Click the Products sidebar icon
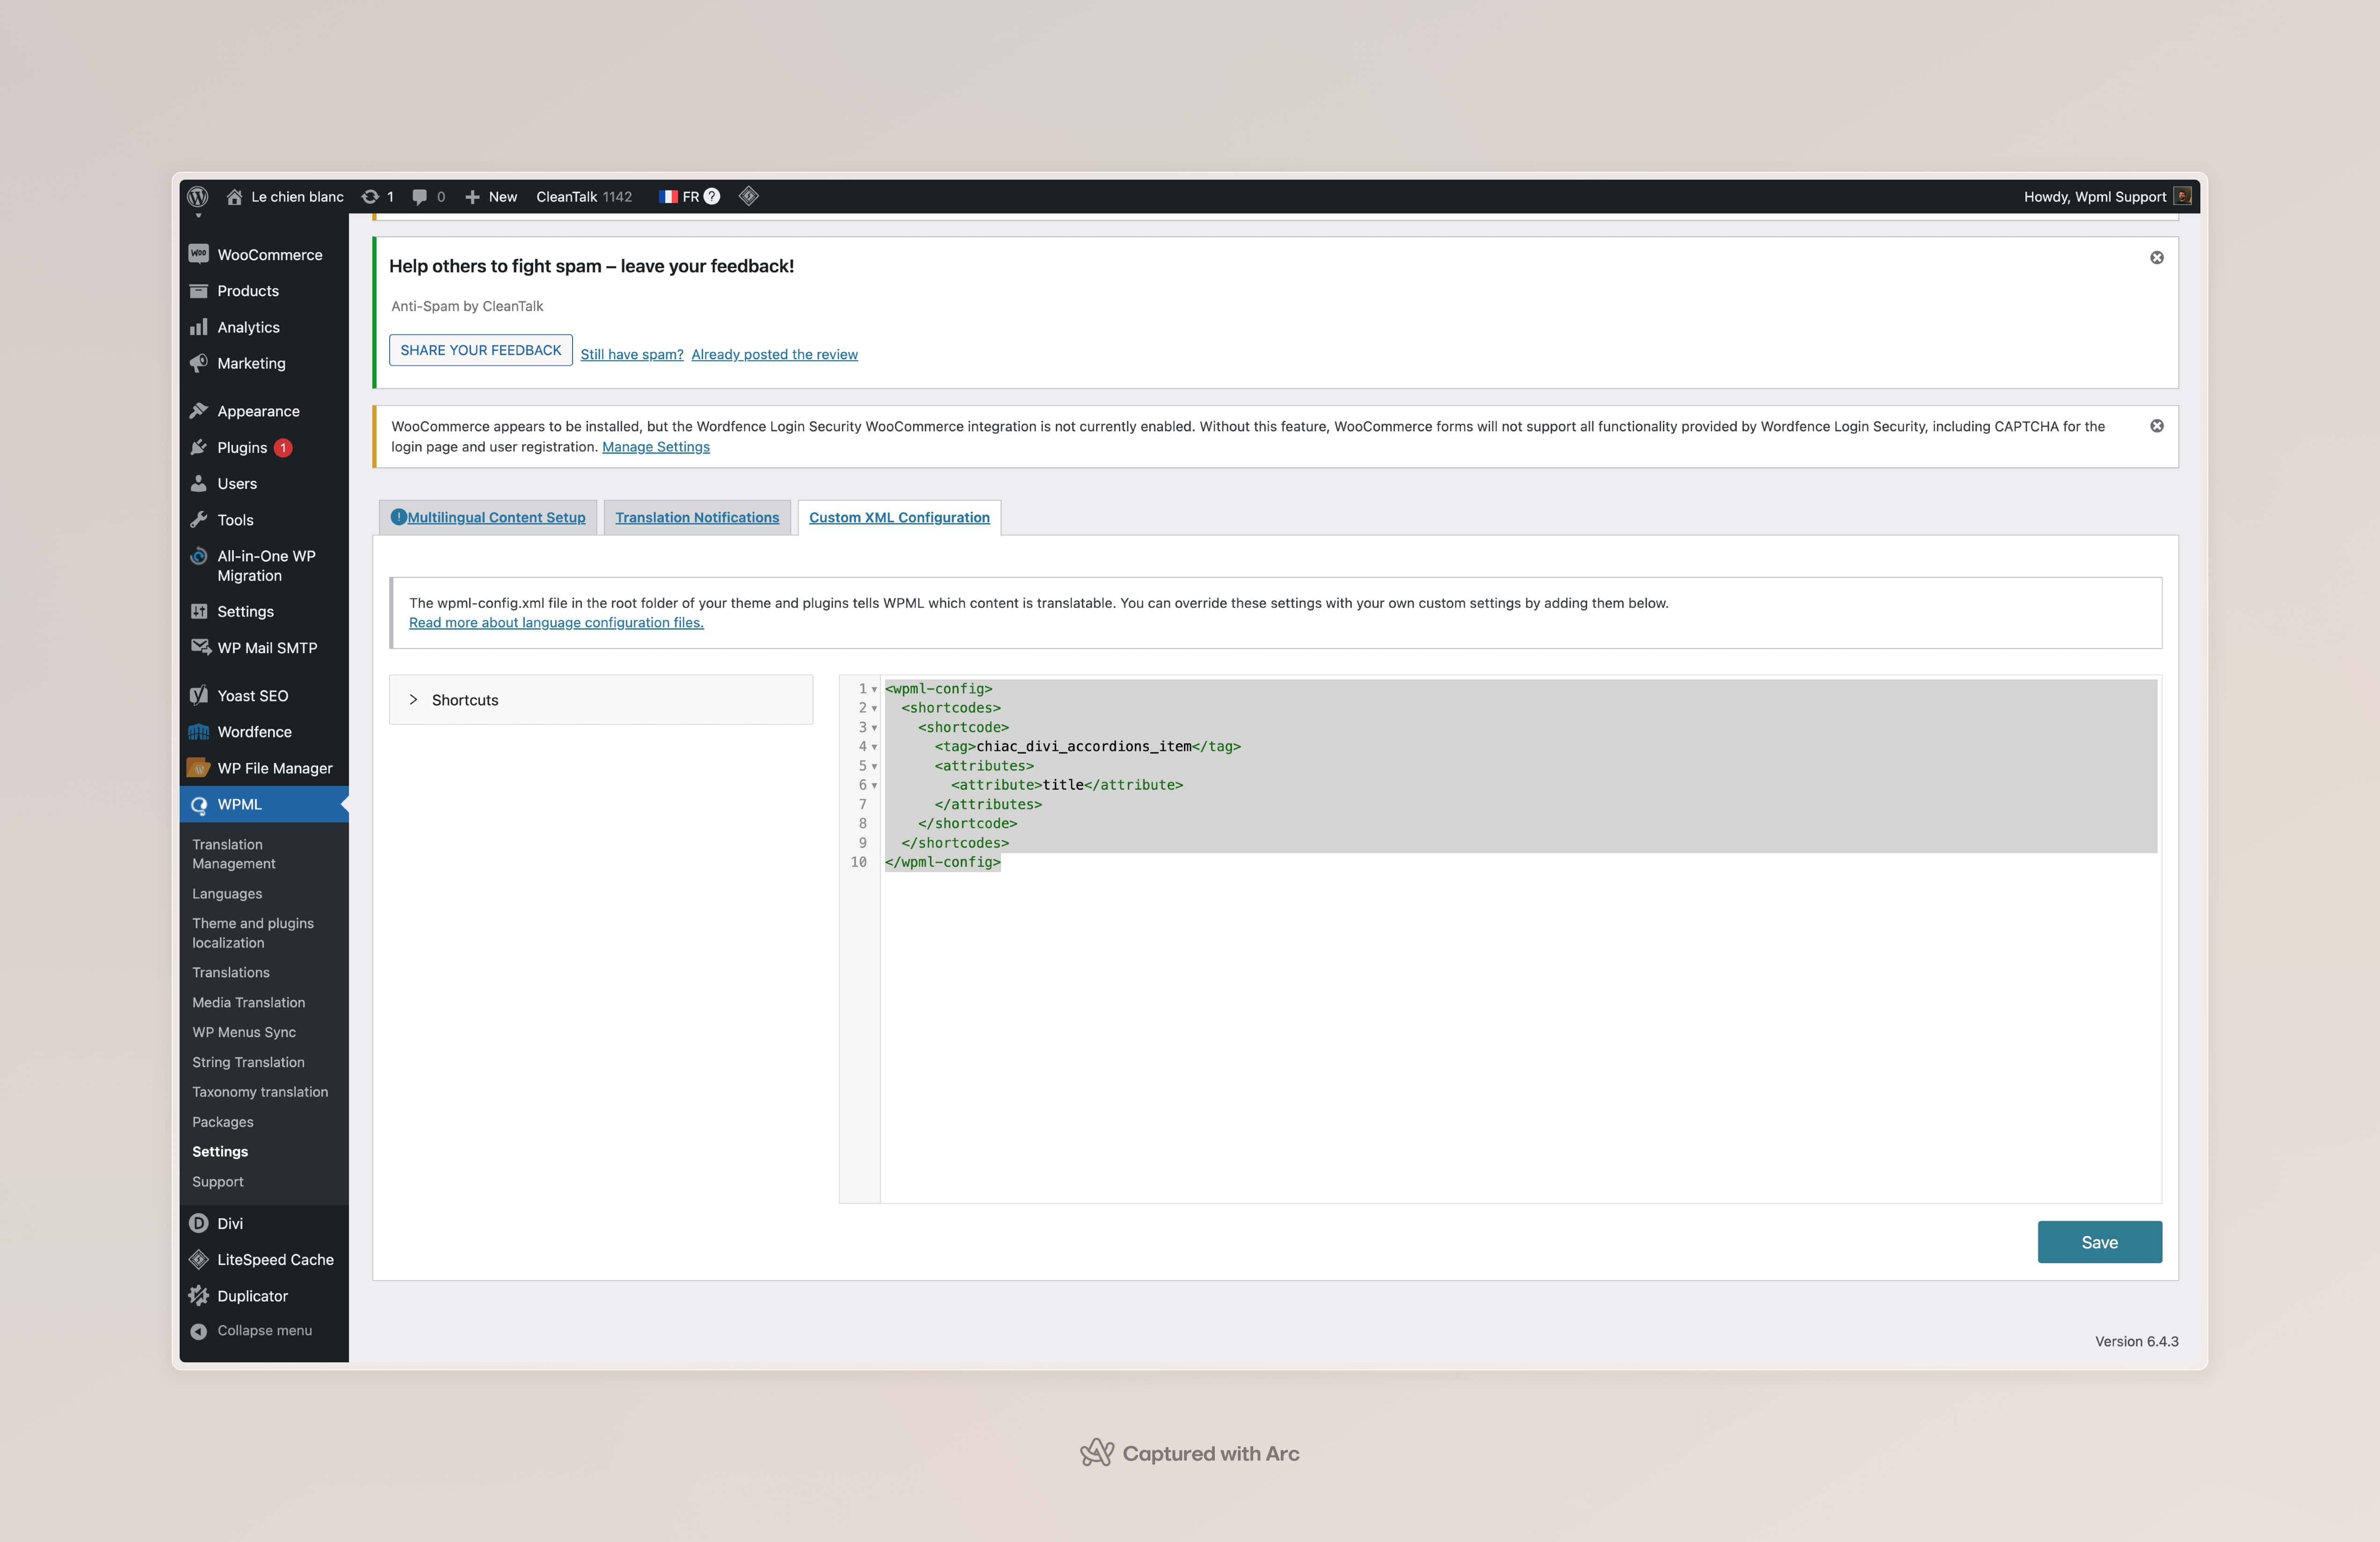2380x1542 pixels. pos(199,291)
